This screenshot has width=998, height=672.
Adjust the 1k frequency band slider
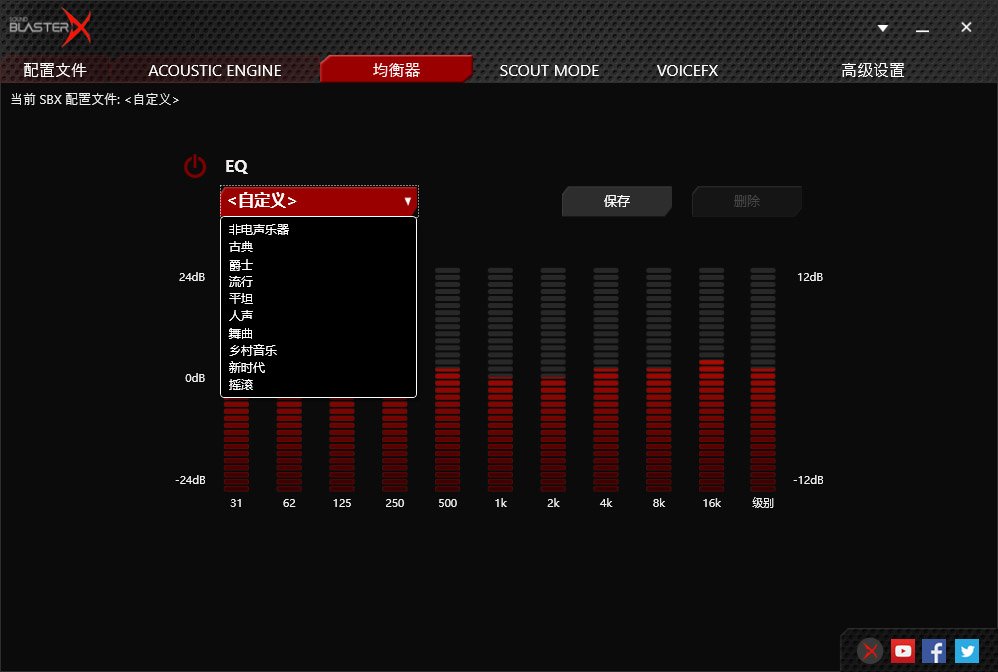500,380
